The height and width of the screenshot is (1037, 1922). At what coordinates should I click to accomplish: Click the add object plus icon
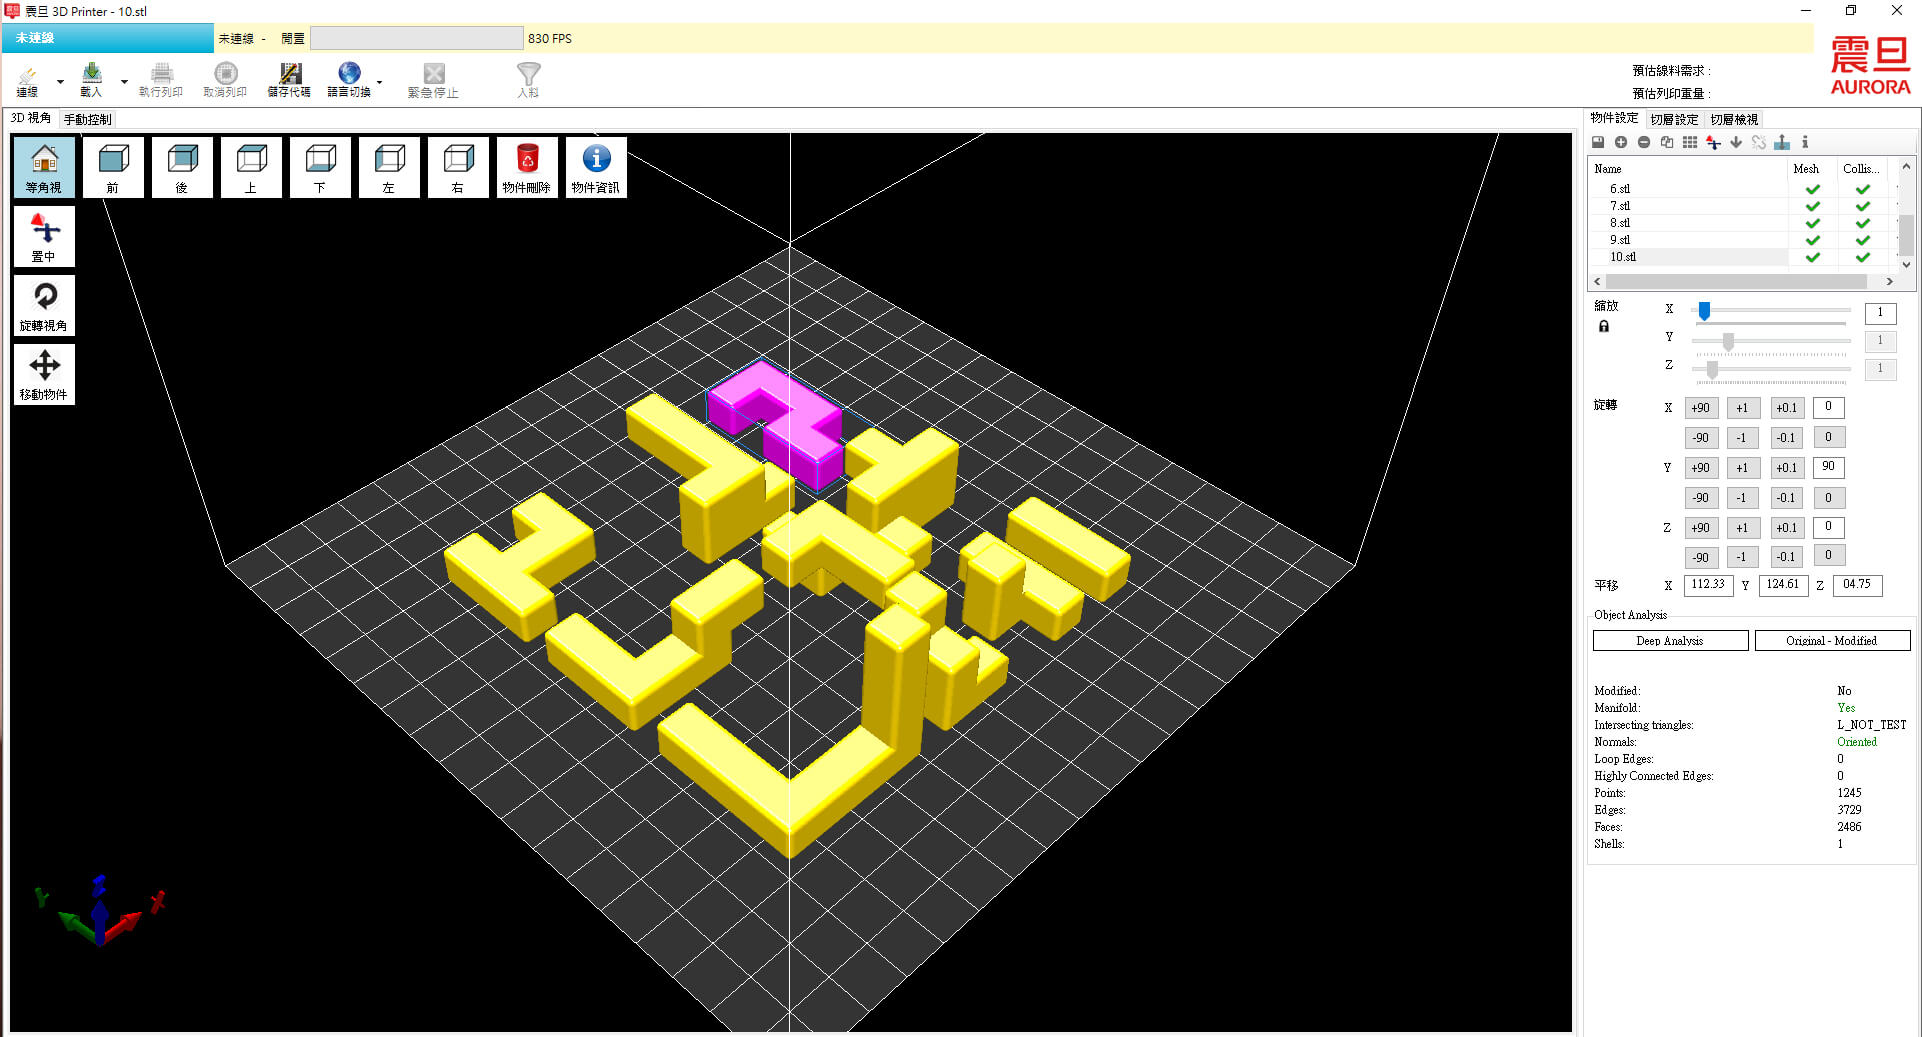click(x=1621, y=142)
